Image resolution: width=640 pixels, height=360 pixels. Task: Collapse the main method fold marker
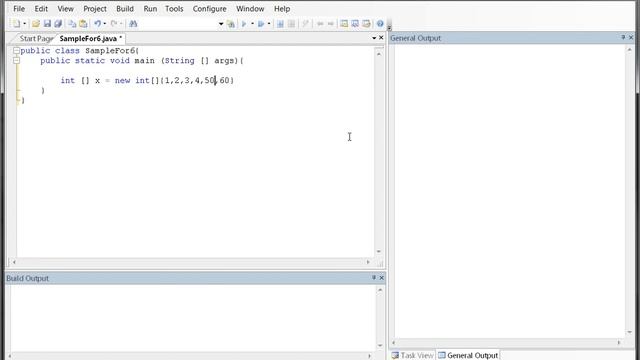pos(16,60)
